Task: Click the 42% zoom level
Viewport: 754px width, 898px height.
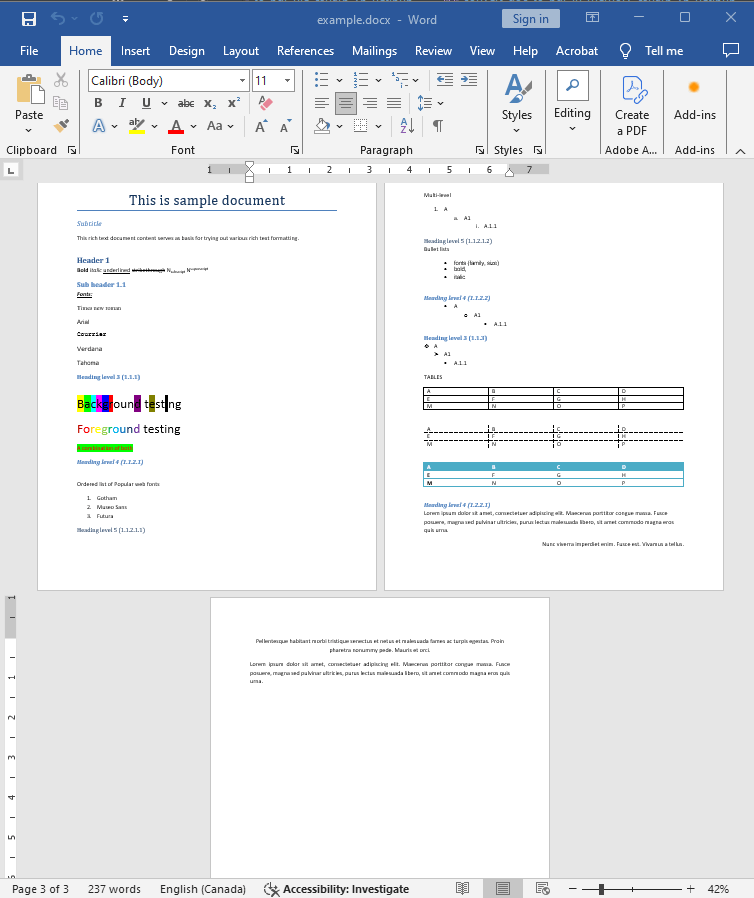Action: (718, 889)
